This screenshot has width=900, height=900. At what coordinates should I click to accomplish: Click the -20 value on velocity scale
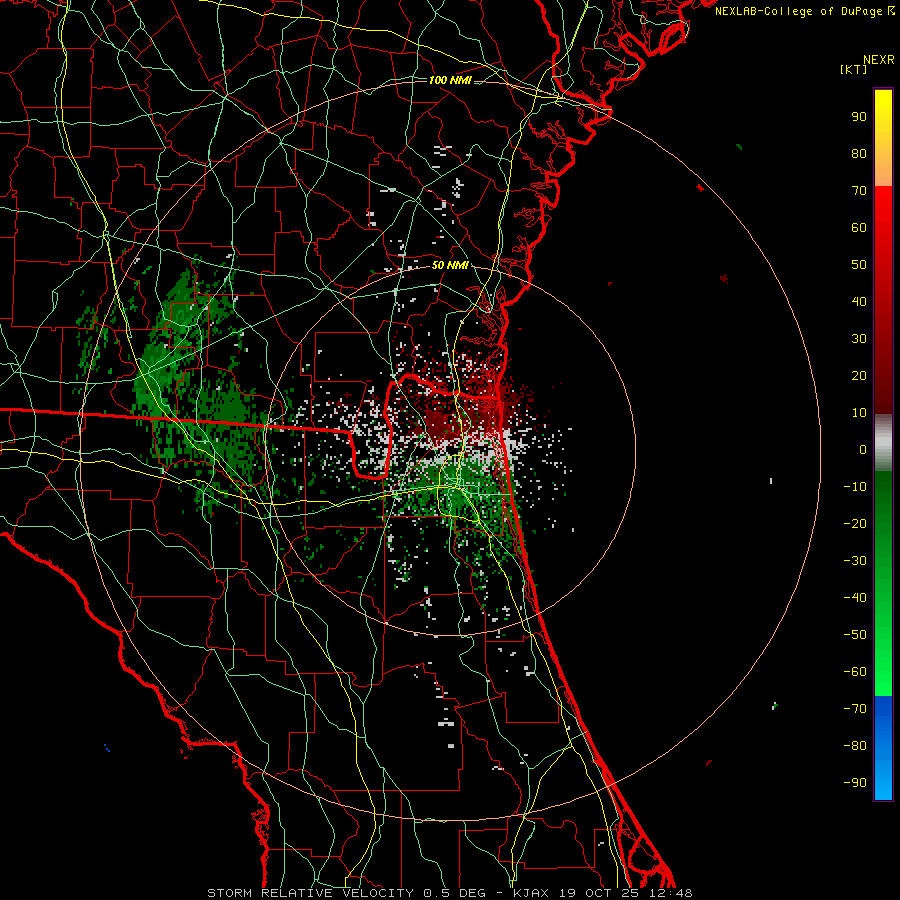855,523
